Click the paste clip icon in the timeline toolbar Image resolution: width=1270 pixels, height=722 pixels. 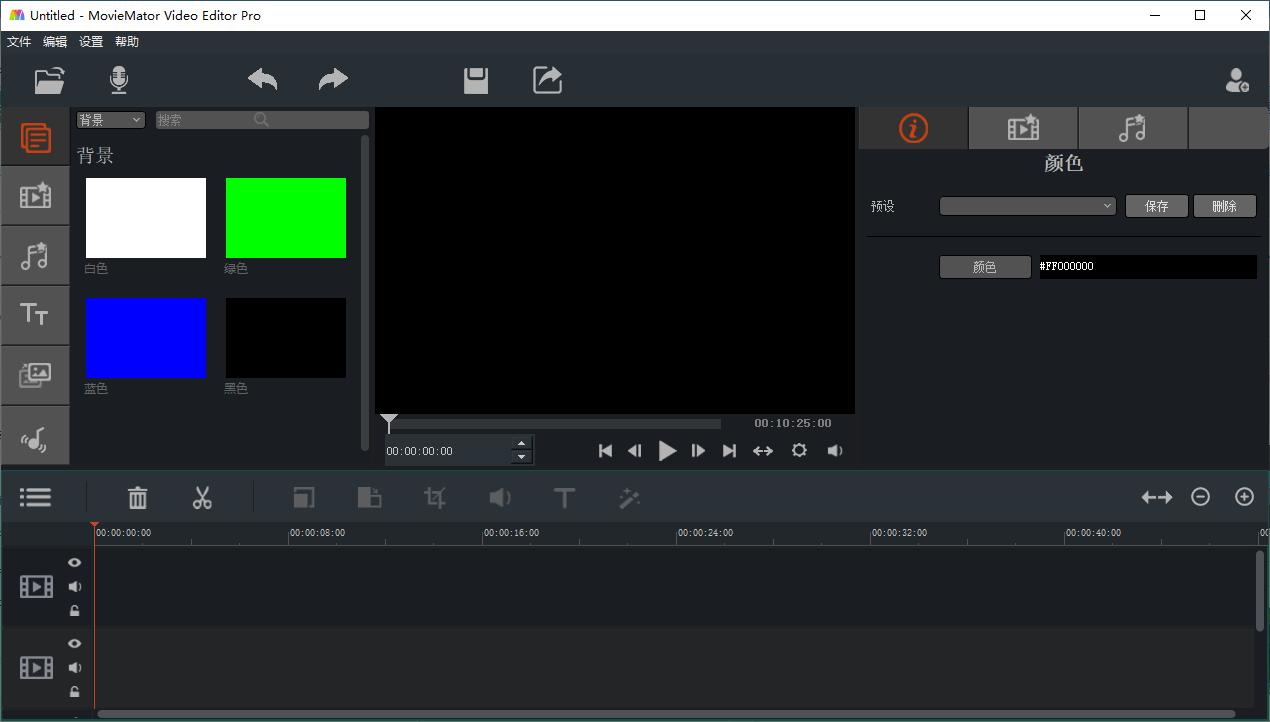pyautogui.click(x=369, y=497)
